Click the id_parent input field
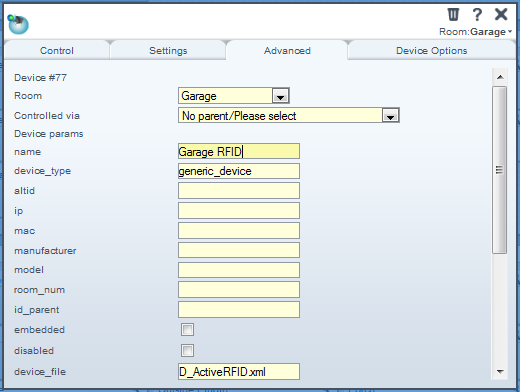The width and height of the screenshot is (520, 392). pos(239,310)
